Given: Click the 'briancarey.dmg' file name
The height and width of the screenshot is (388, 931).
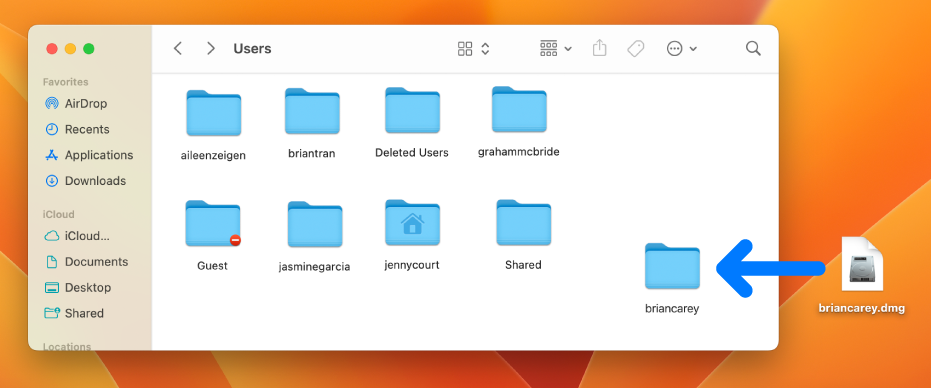Looking at the screenshot, I should 862,308.
